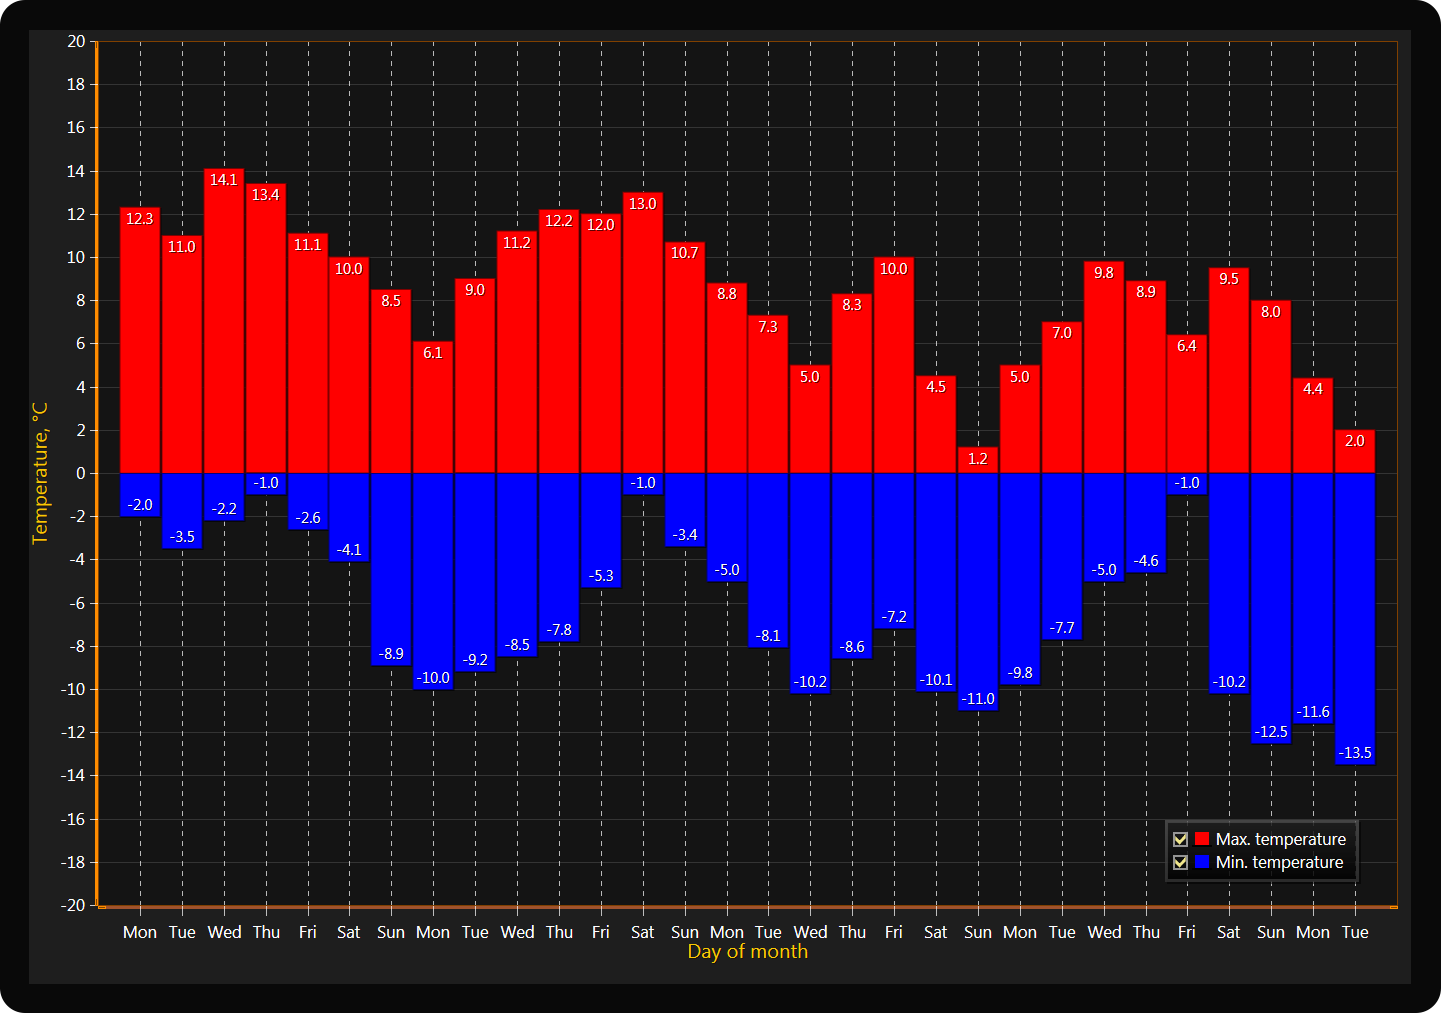1441x1013 pixels.
Task: Pick the short red bar labeled 1.2
Action: coord(978,463)
